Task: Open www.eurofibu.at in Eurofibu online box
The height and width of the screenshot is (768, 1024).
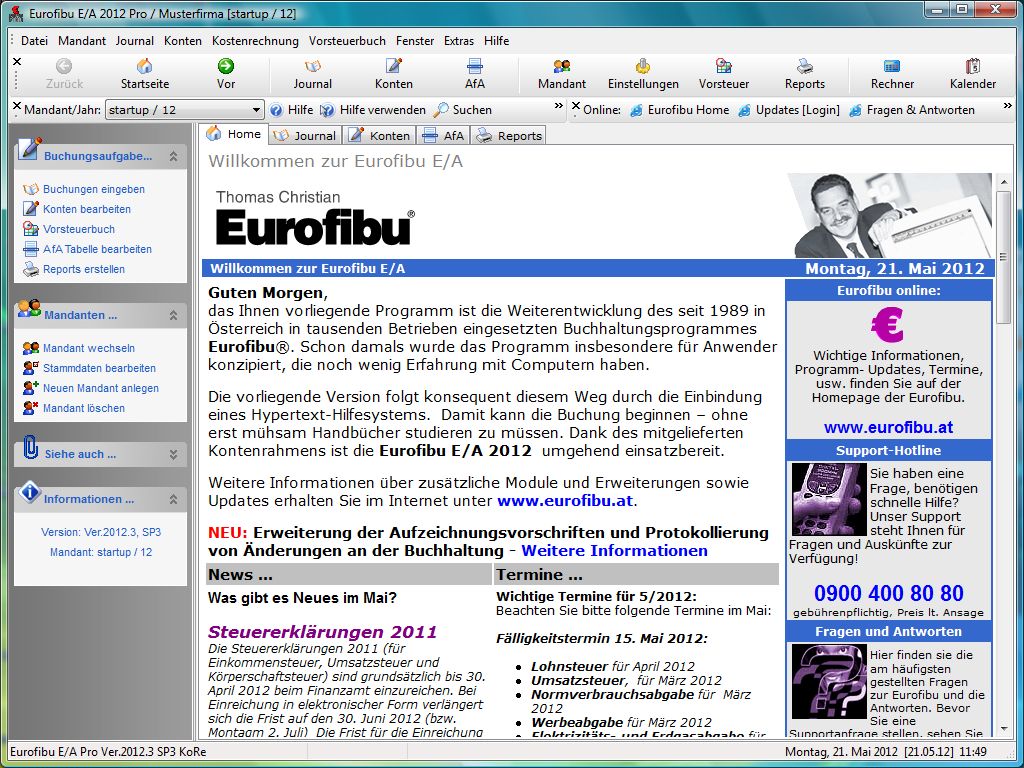Action: click(888, 427)
